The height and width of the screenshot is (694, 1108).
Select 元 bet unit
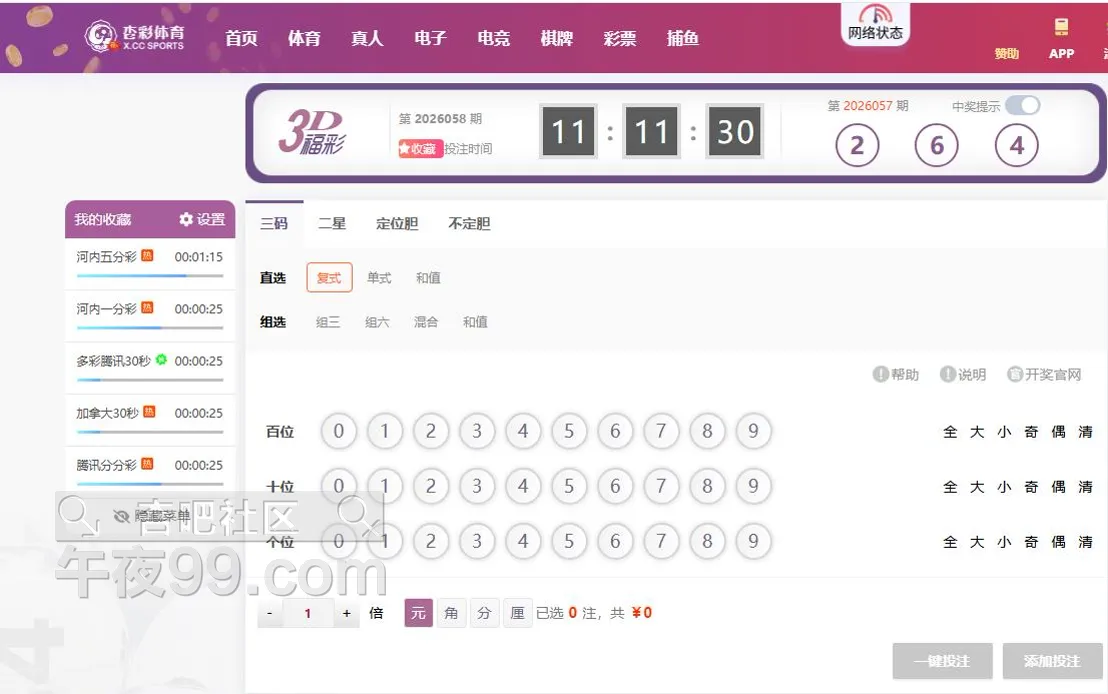click(x=418, y=613)
